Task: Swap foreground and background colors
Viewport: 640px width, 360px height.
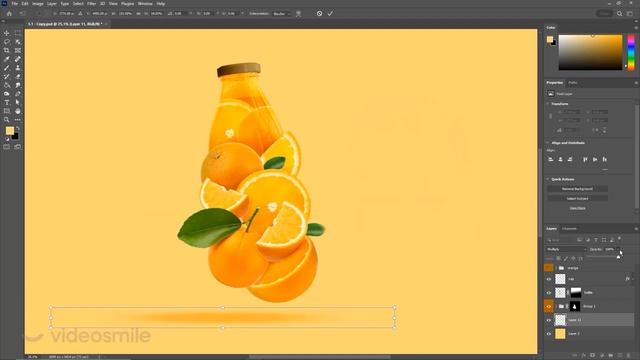Action: (17, 129)
